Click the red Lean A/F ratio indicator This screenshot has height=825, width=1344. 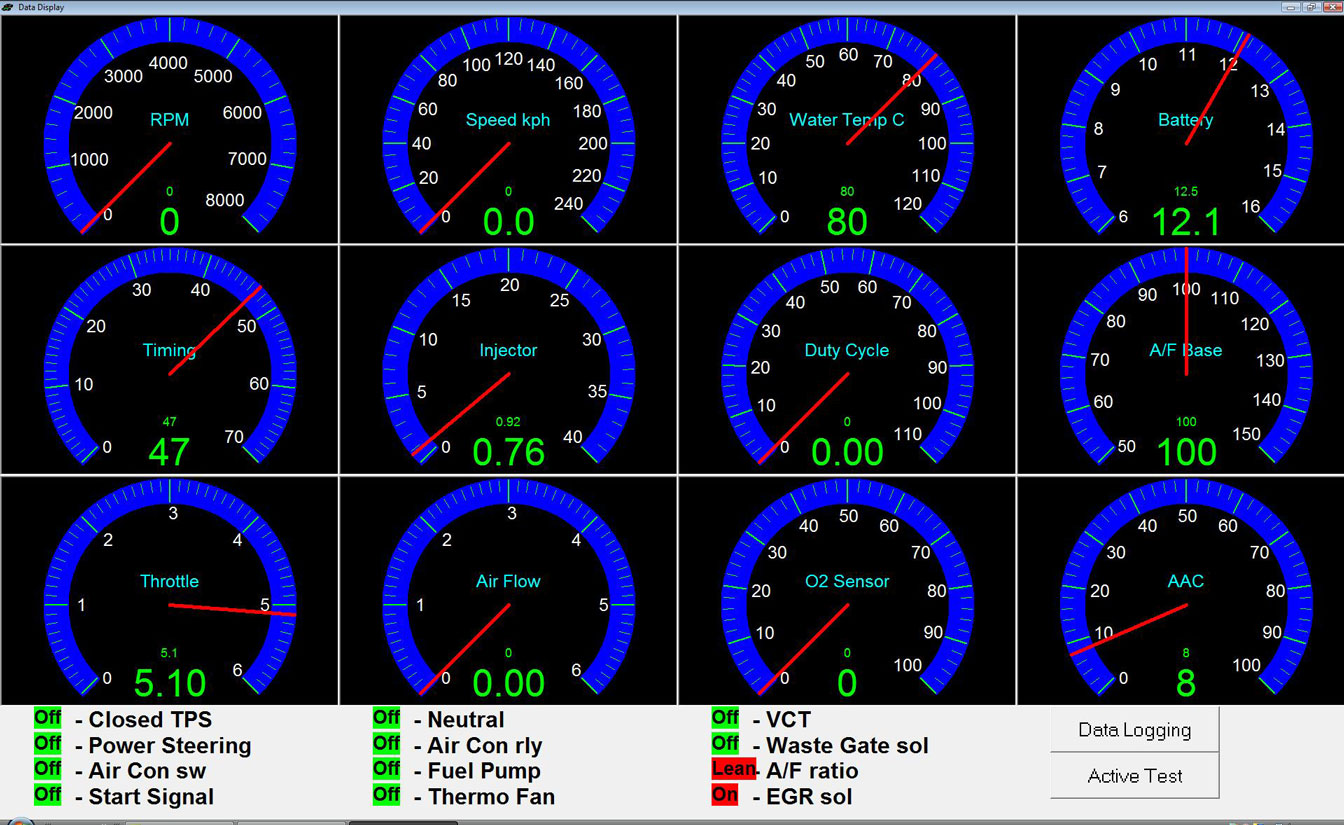point(733,770)
